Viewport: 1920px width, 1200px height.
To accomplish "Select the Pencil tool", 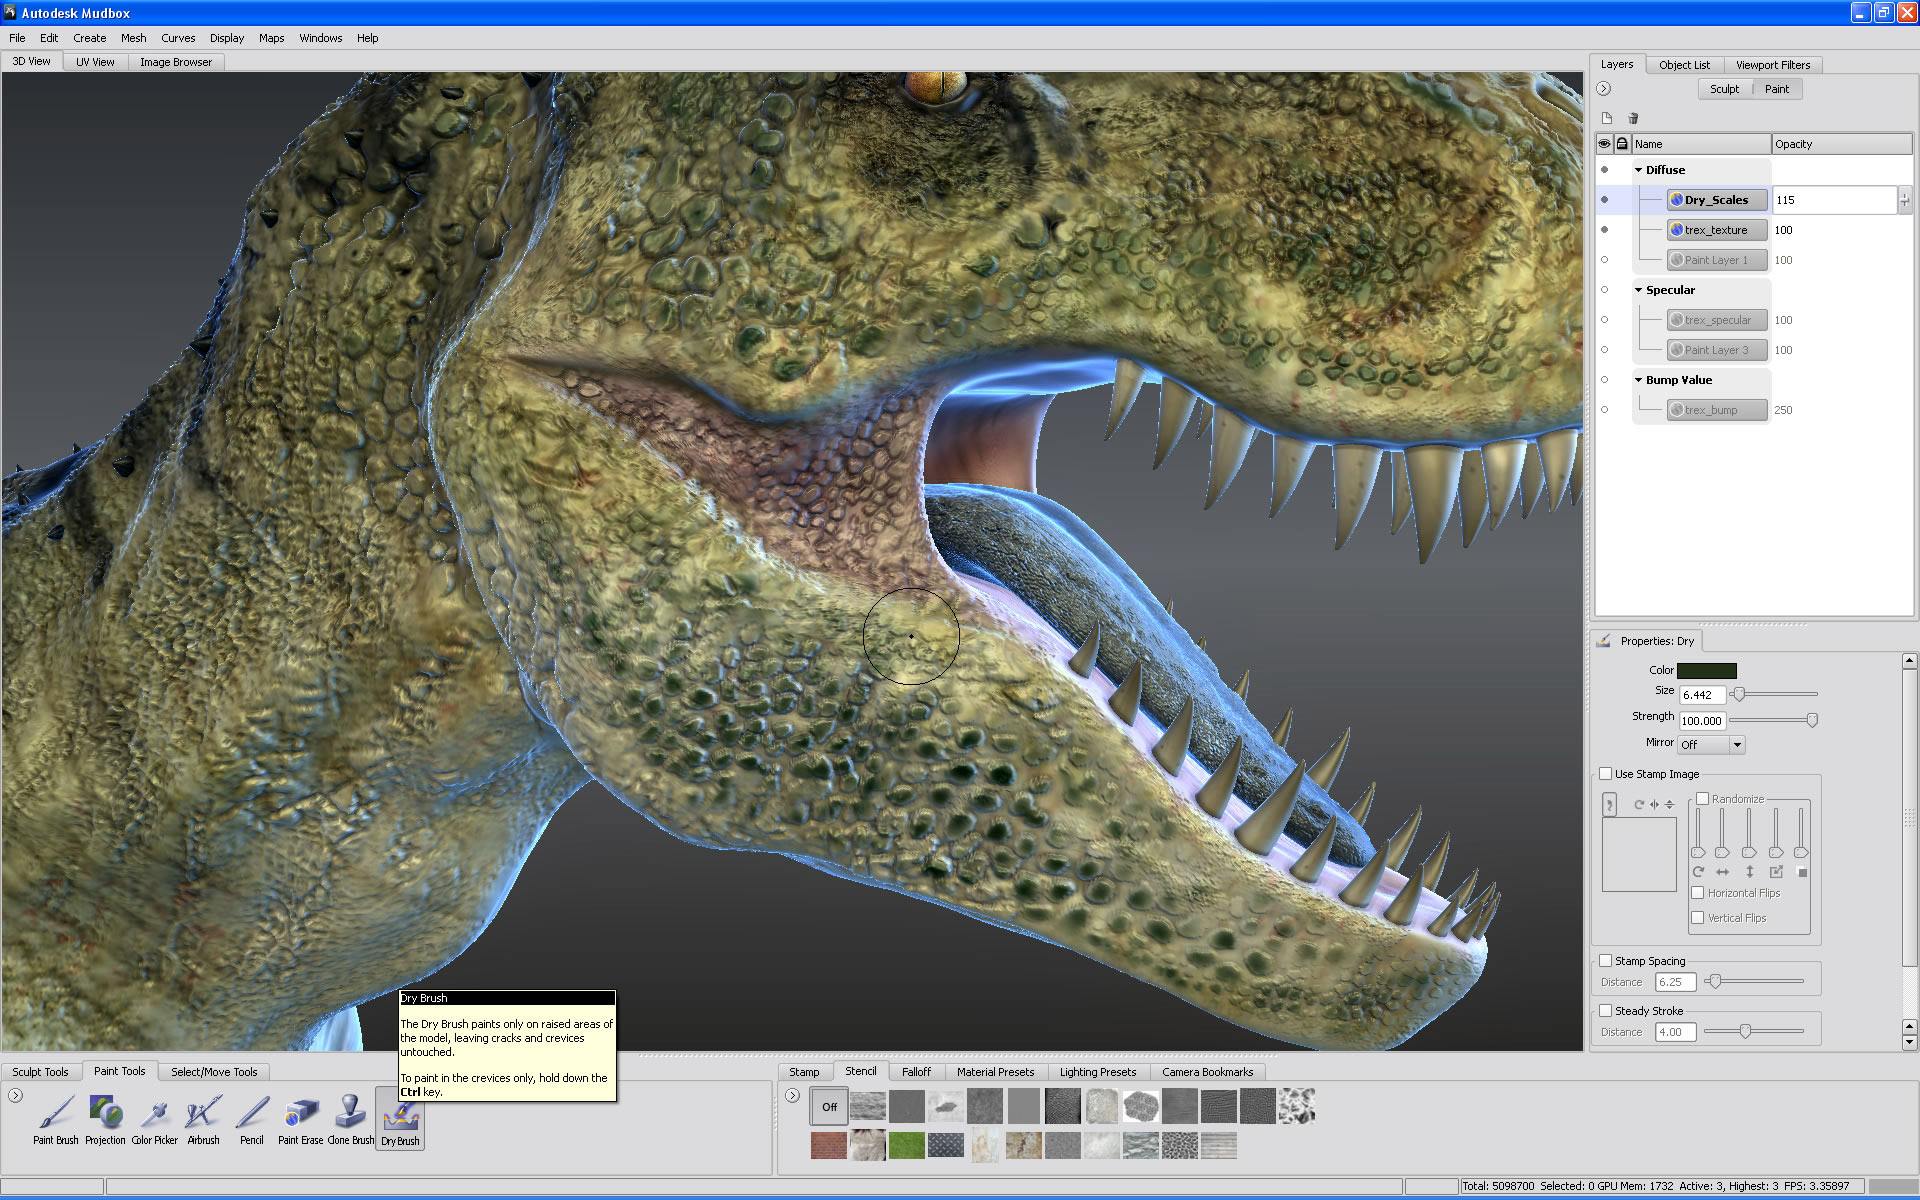I will (251, 1115).
